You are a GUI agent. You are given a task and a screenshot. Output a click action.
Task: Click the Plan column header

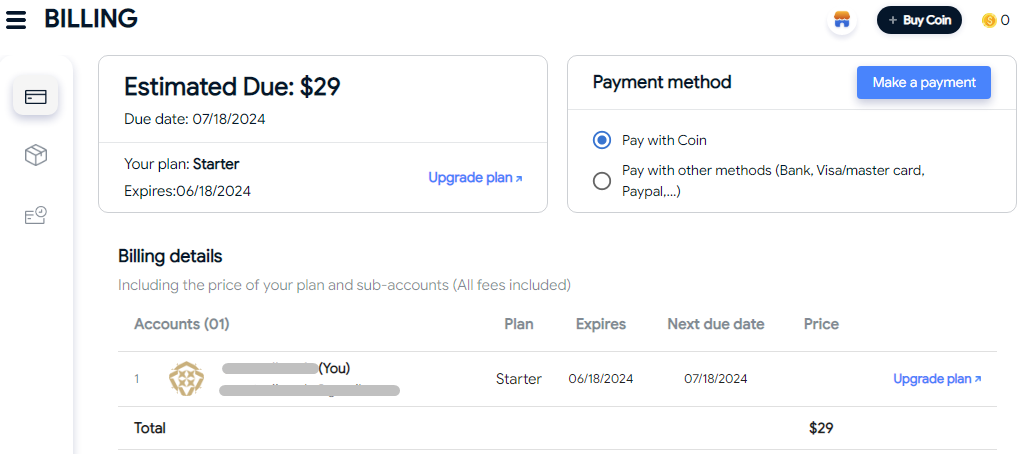pos(519,324)
